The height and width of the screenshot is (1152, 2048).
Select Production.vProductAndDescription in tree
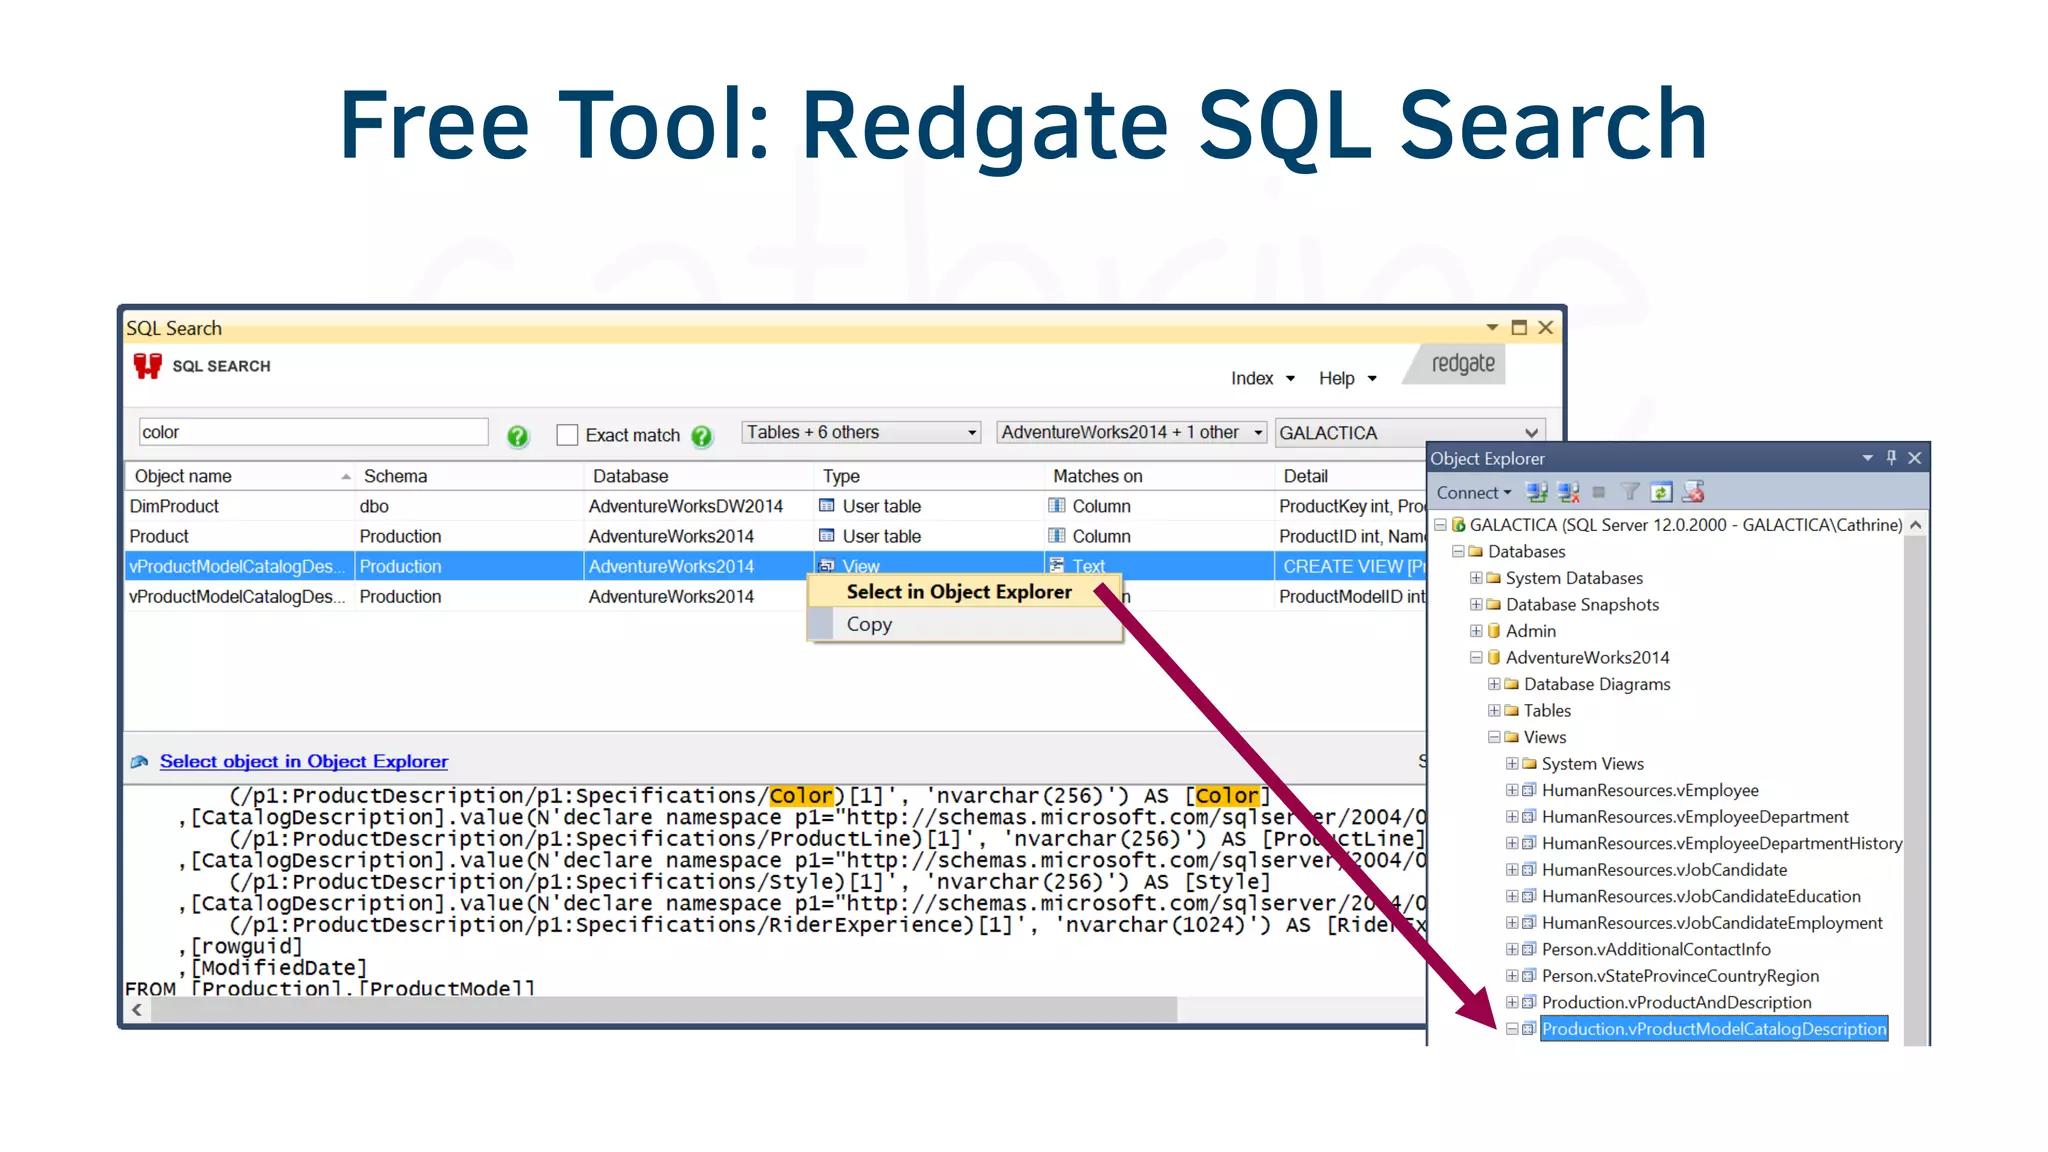tap(1676, 1003)
